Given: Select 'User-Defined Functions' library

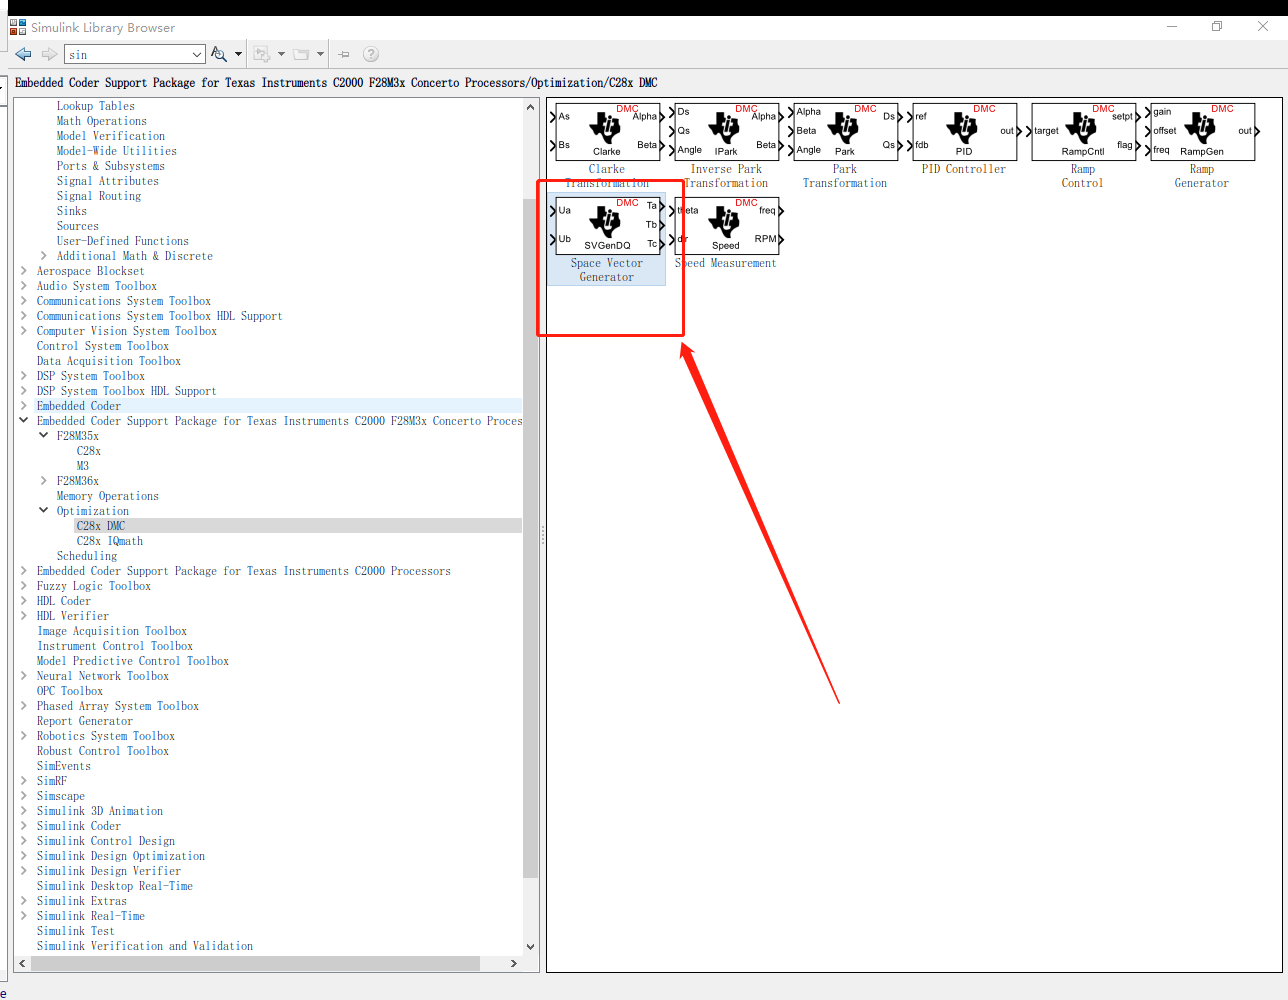Looking at the screenshot, I should [x=123, y=241].
